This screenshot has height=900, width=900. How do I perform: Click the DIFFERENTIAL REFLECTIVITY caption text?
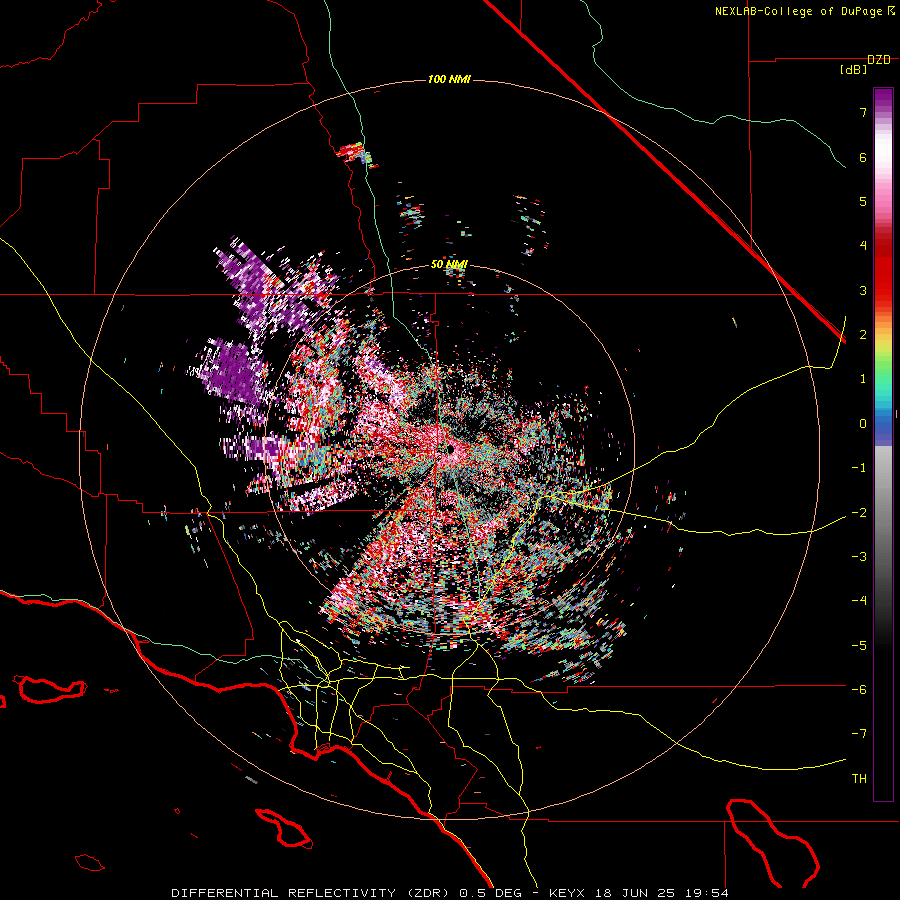coord(284,893)
